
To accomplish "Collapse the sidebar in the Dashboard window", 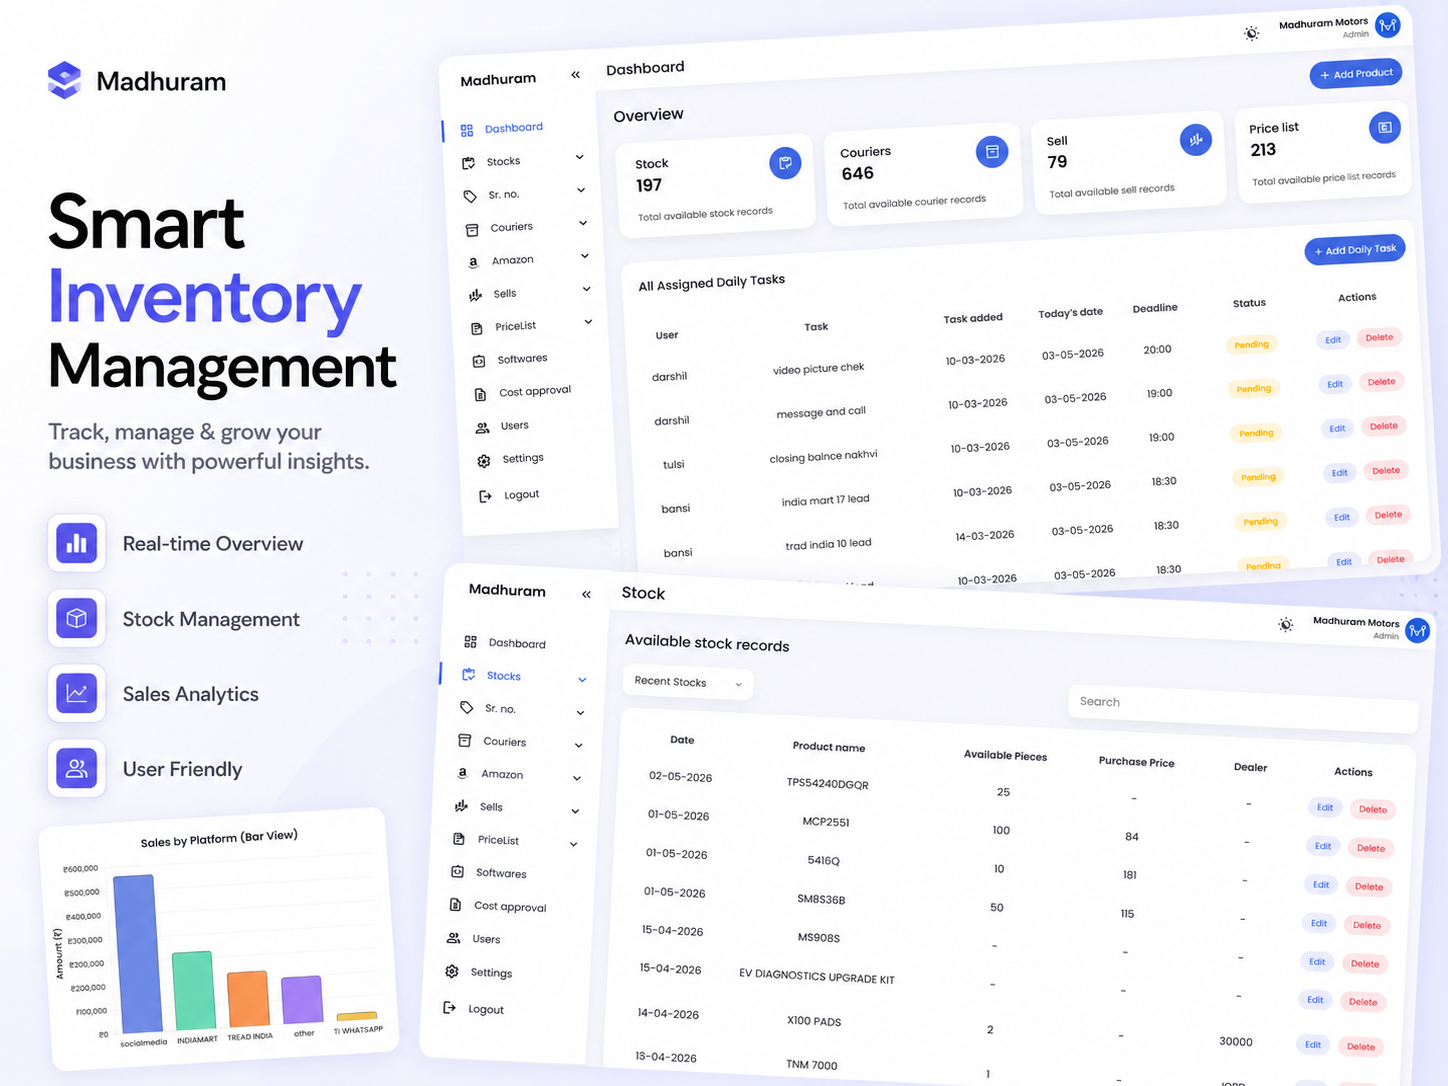I will tap(576, 74).
